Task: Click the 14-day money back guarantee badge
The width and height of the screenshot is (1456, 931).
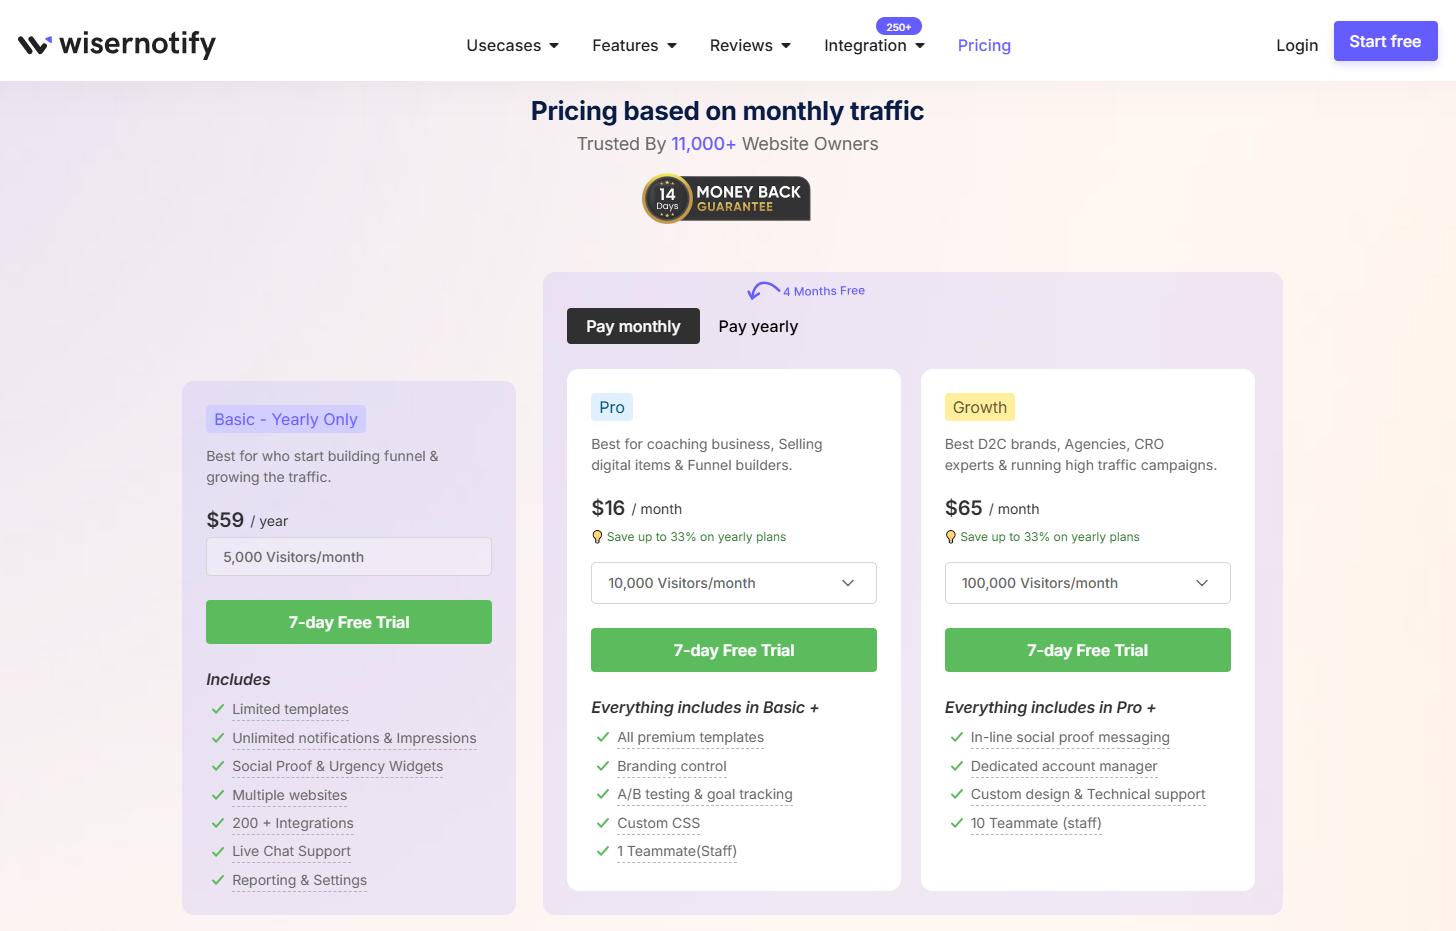Action: pyautogui.click(x=726, y=198)
